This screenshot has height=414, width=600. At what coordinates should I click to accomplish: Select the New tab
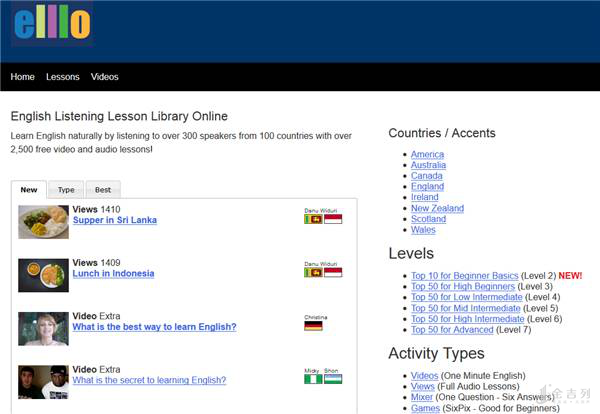click(x=29, y=189)
